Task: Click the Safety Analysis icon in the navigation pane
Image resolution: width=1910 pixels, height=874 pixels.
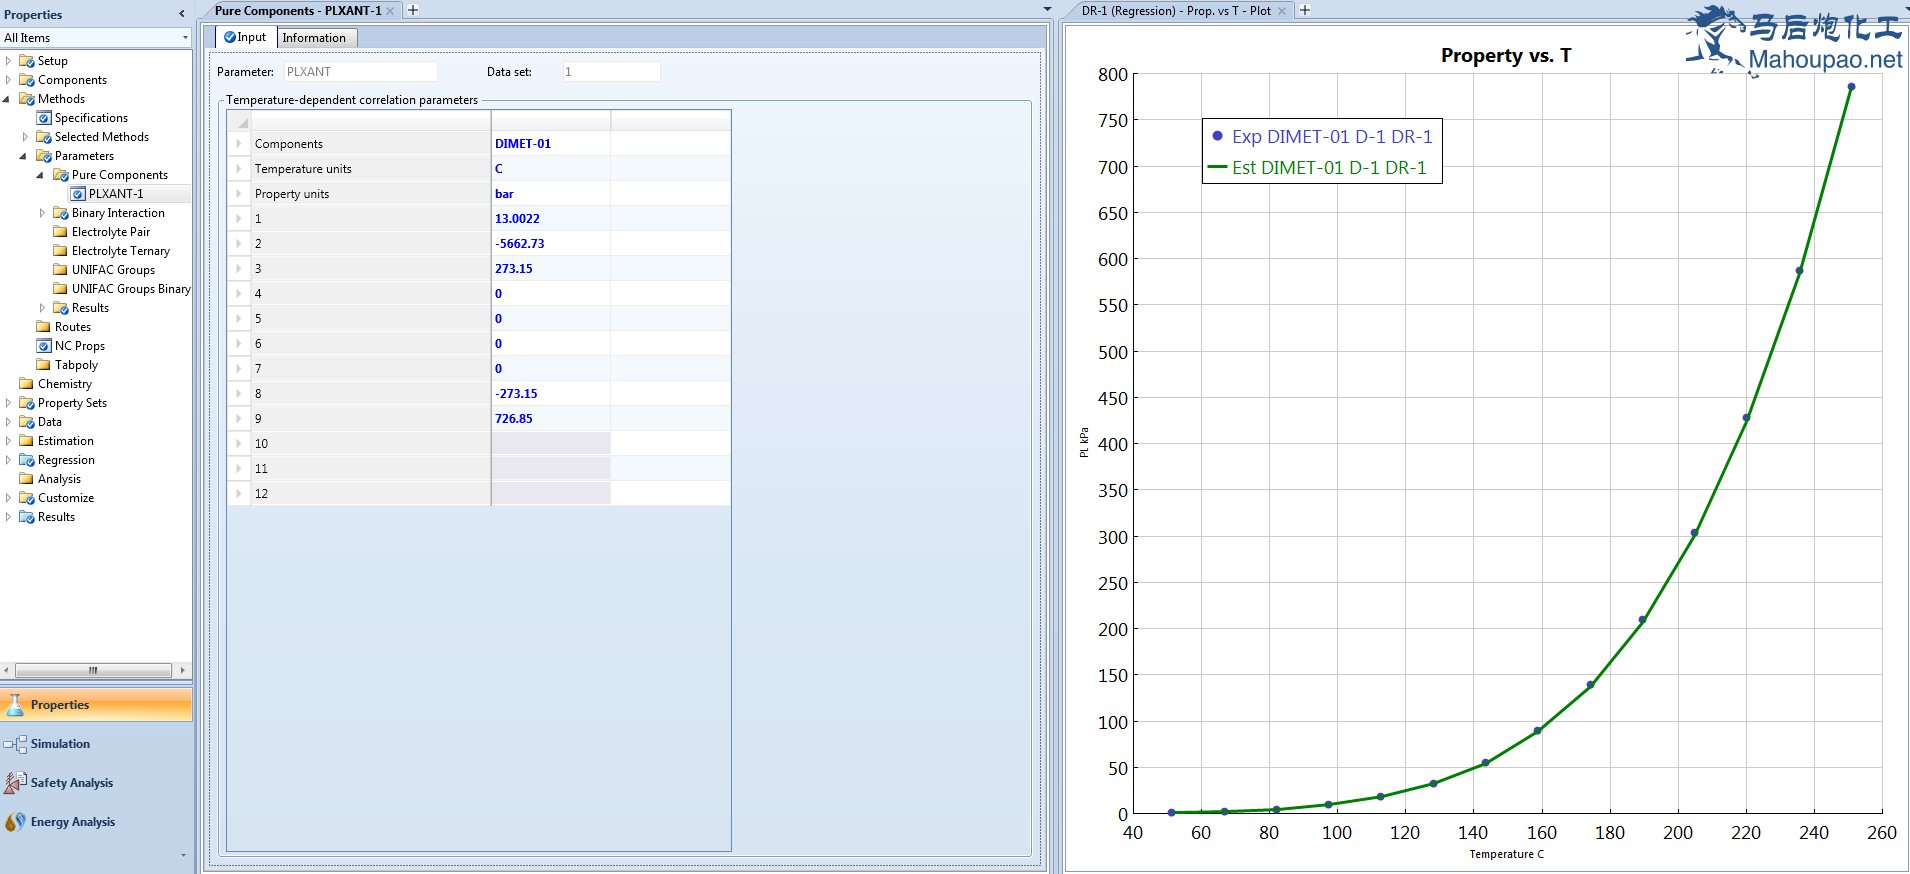Action: point(15,782)
